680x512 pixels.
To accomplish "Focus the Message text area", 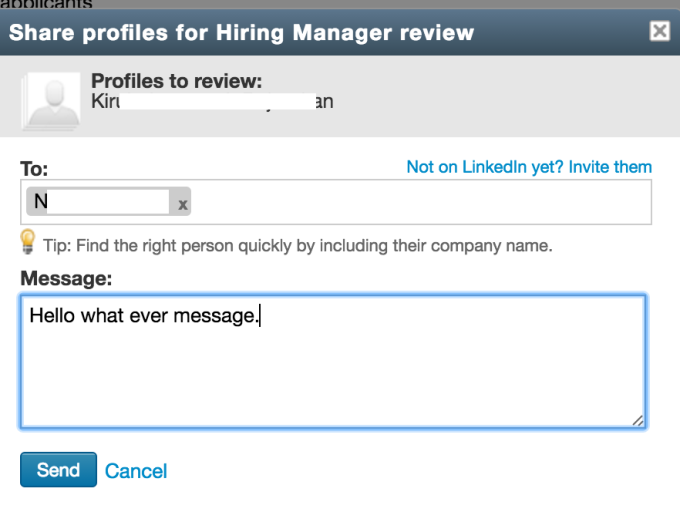I will 332,370.
